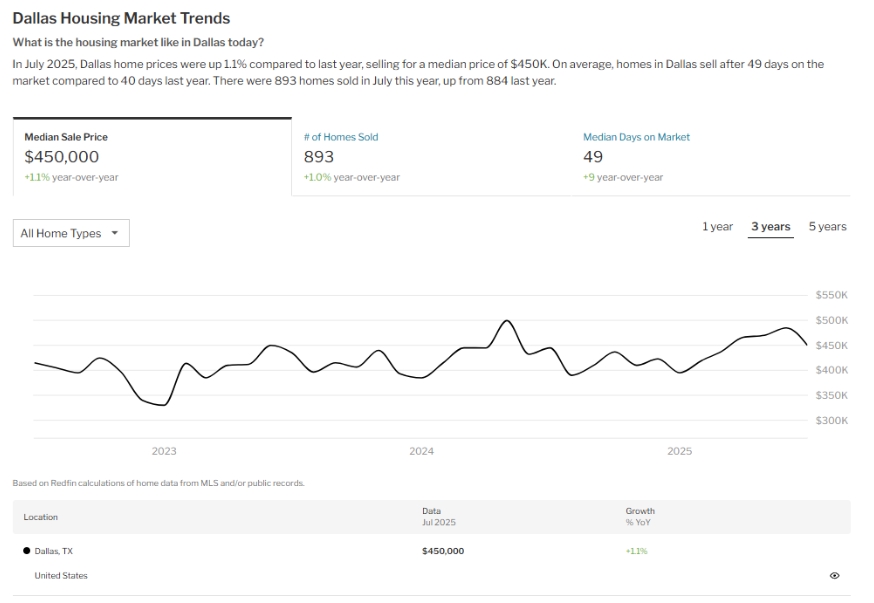Click the Location column header

click(41, 517)
